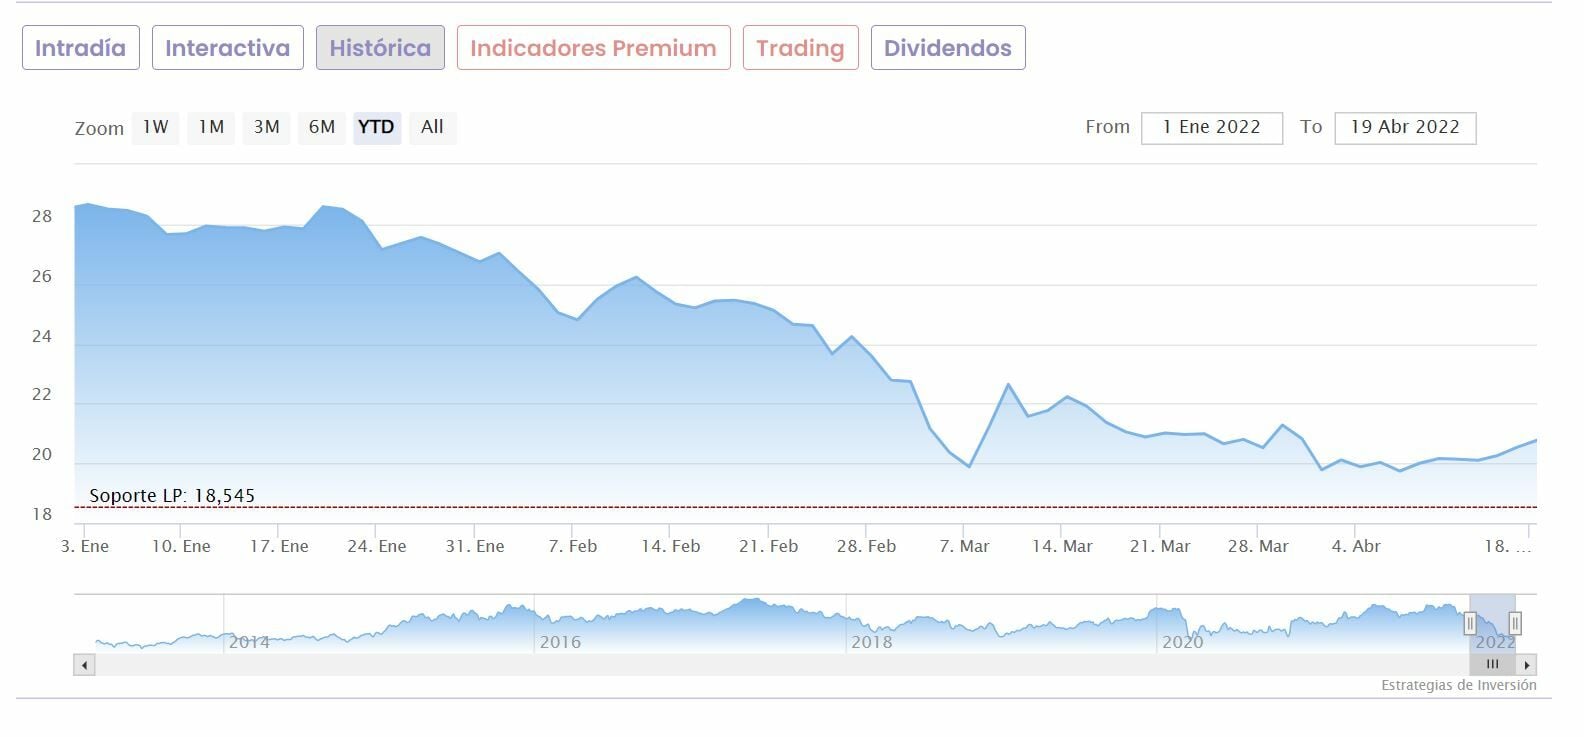Select the 6M zoom range
The height and width of the screenshot is (737, 1584).
321,127
